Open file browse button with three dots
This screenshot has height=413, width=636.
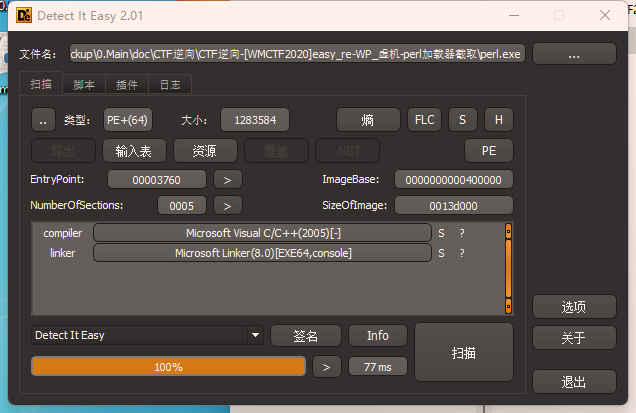[574, 54]
